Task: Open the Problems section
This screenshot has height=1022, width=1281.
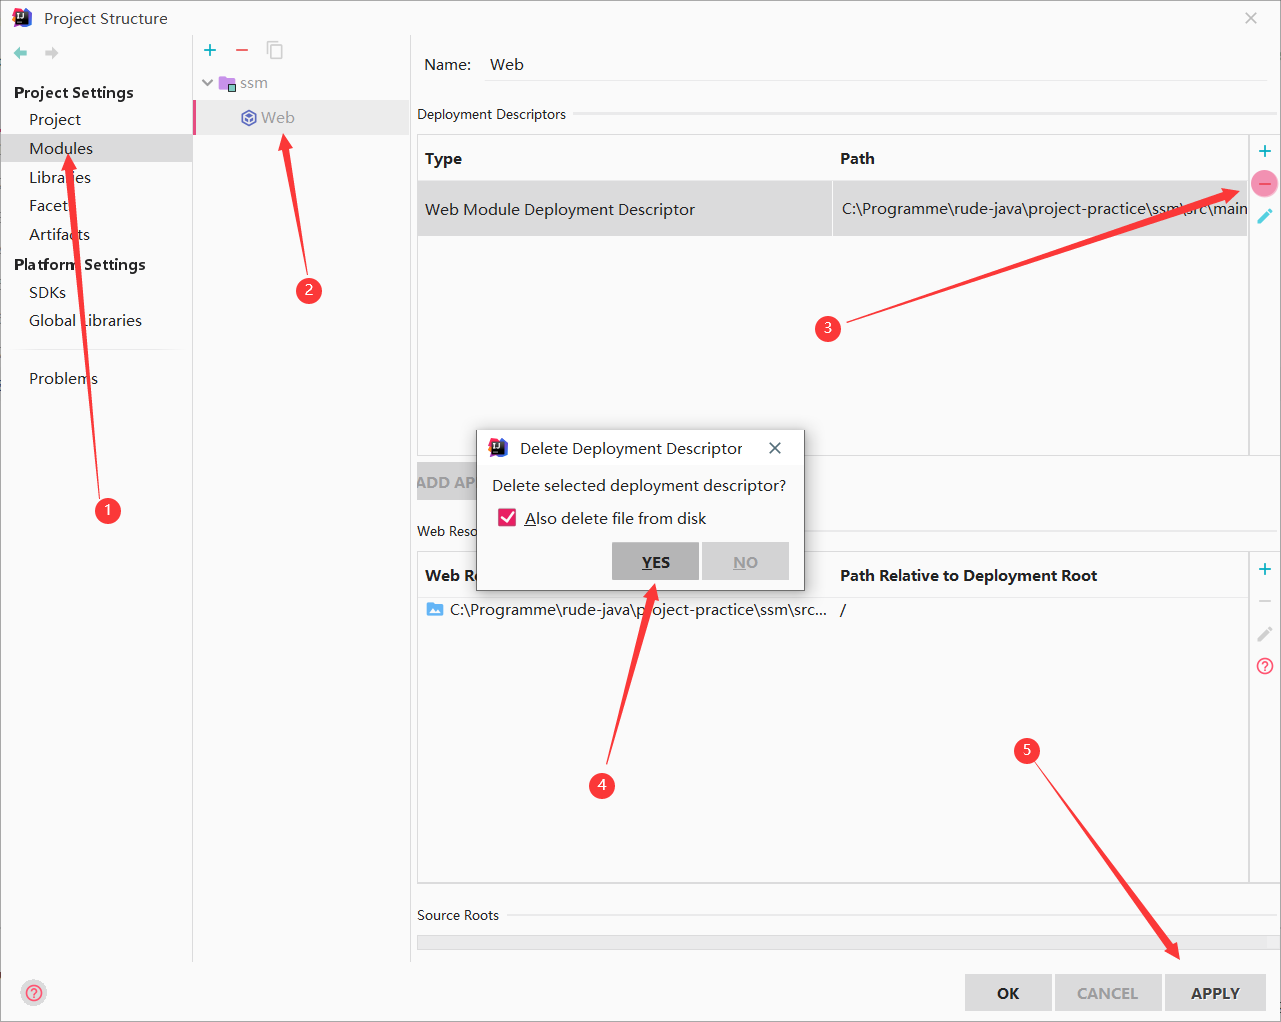Action: point(63,378)
